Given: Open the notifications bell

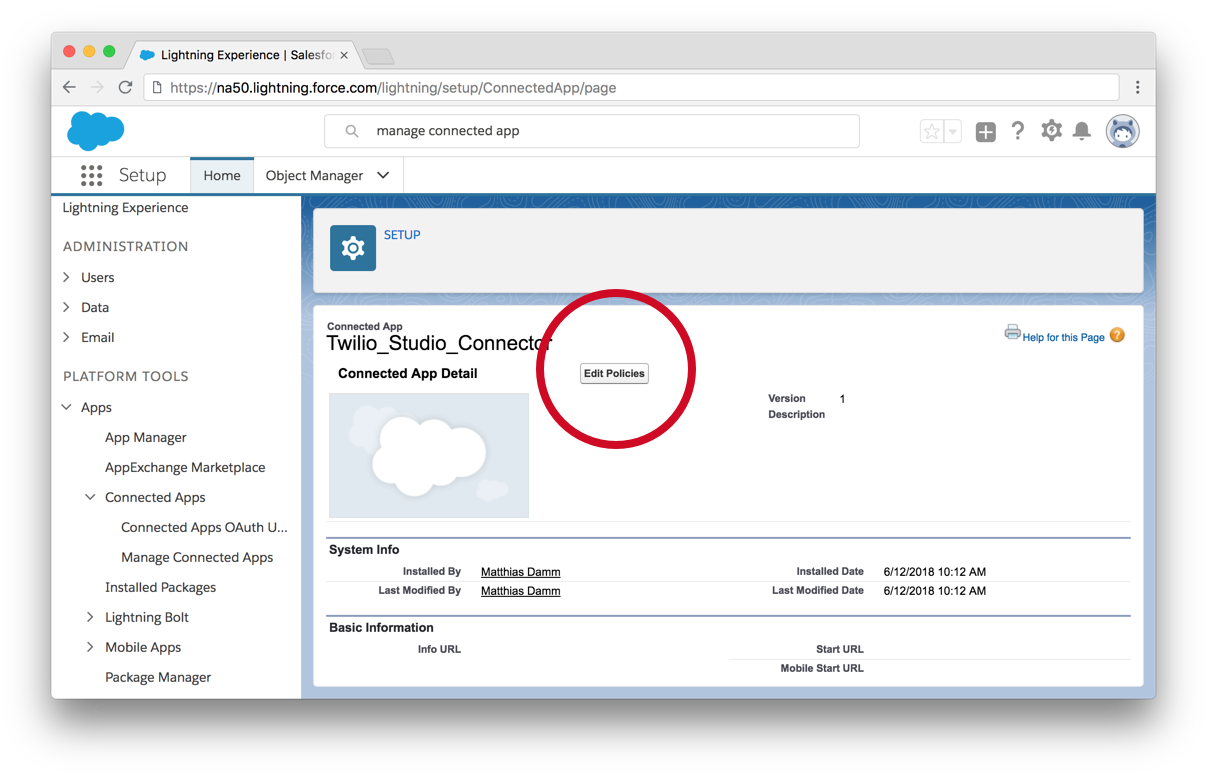Looking at the screenshot, I should point(1082,131).
